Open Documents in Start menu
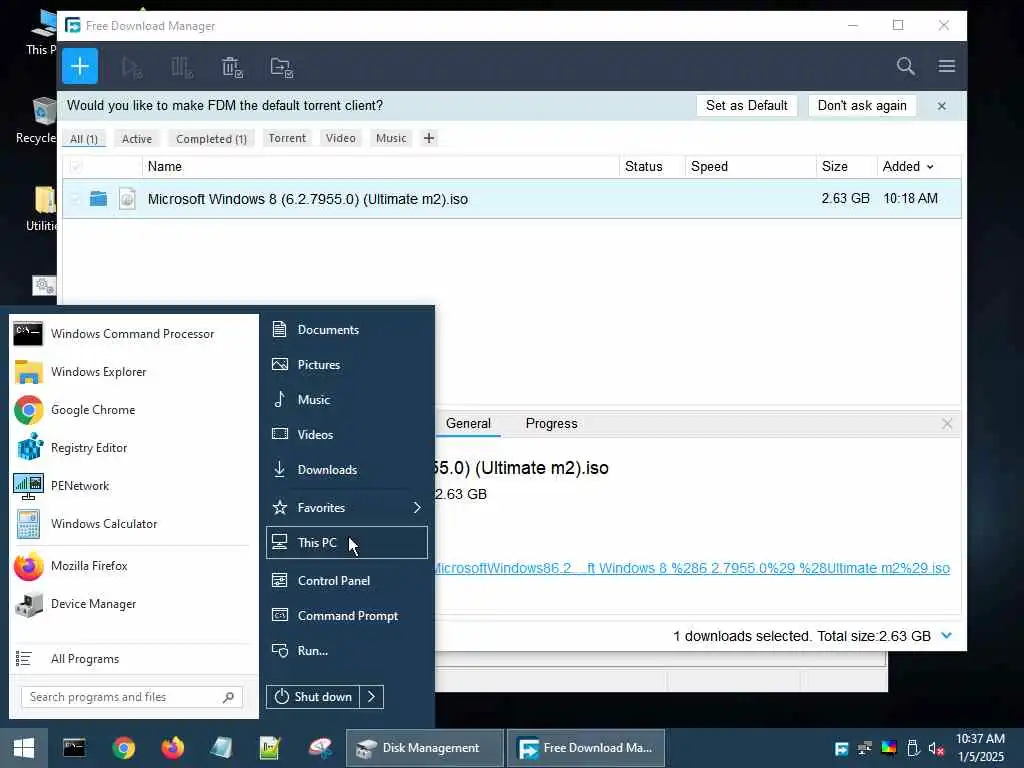1024x768 pixels. coord(347,330)
